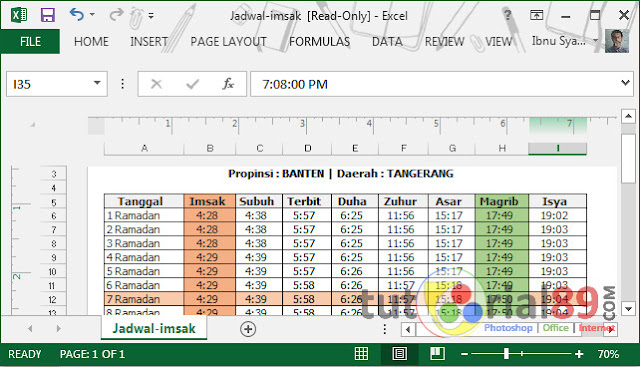This screenshot has width=640, height=367.
Task: Click the vertical scrollbar up arrow
Action: click(x=628, y=116)
